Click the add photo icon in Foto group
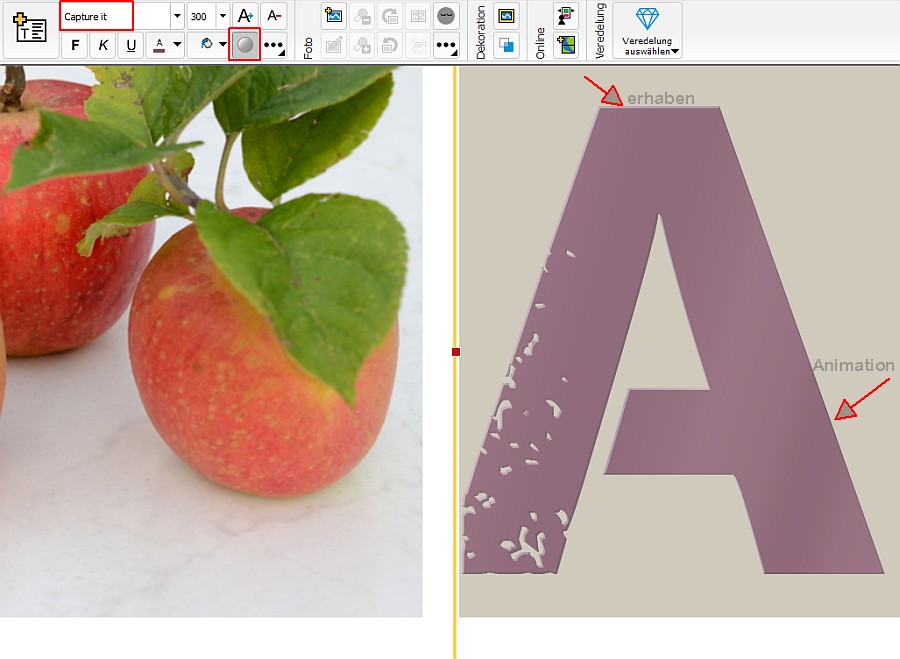Viewport: 900px width, 659px height. click(333, 16)
